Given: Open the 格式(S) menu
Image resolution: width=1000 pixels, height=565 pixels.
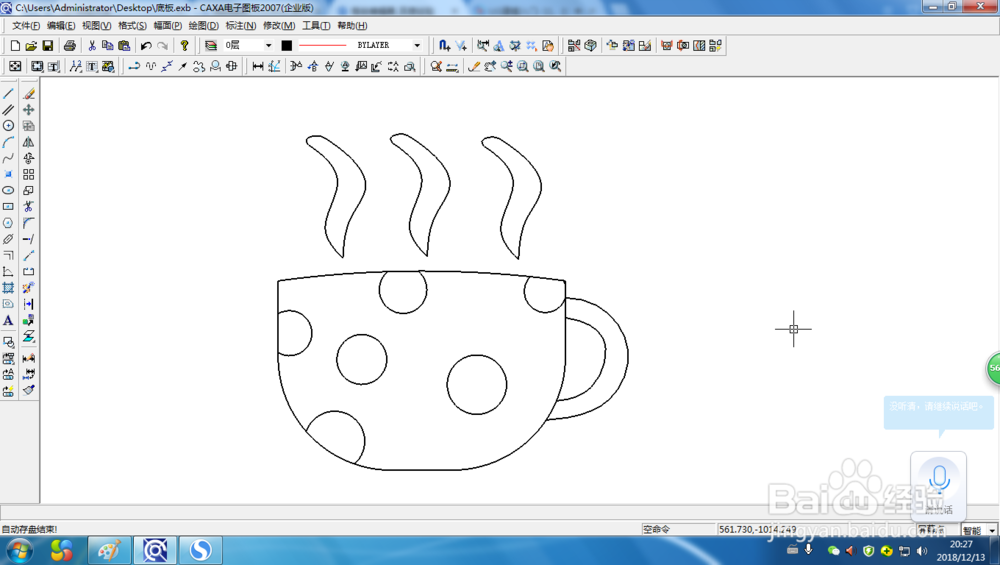Looking at the screenshot, I should click(132, 26).
